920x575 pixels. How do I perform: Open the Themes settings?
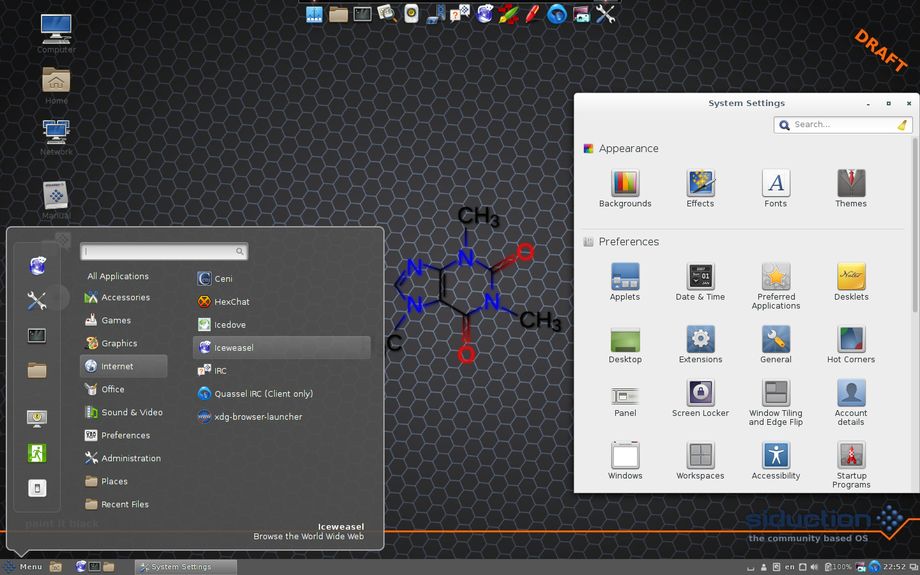pyautogui.click(x=850, y=184)
